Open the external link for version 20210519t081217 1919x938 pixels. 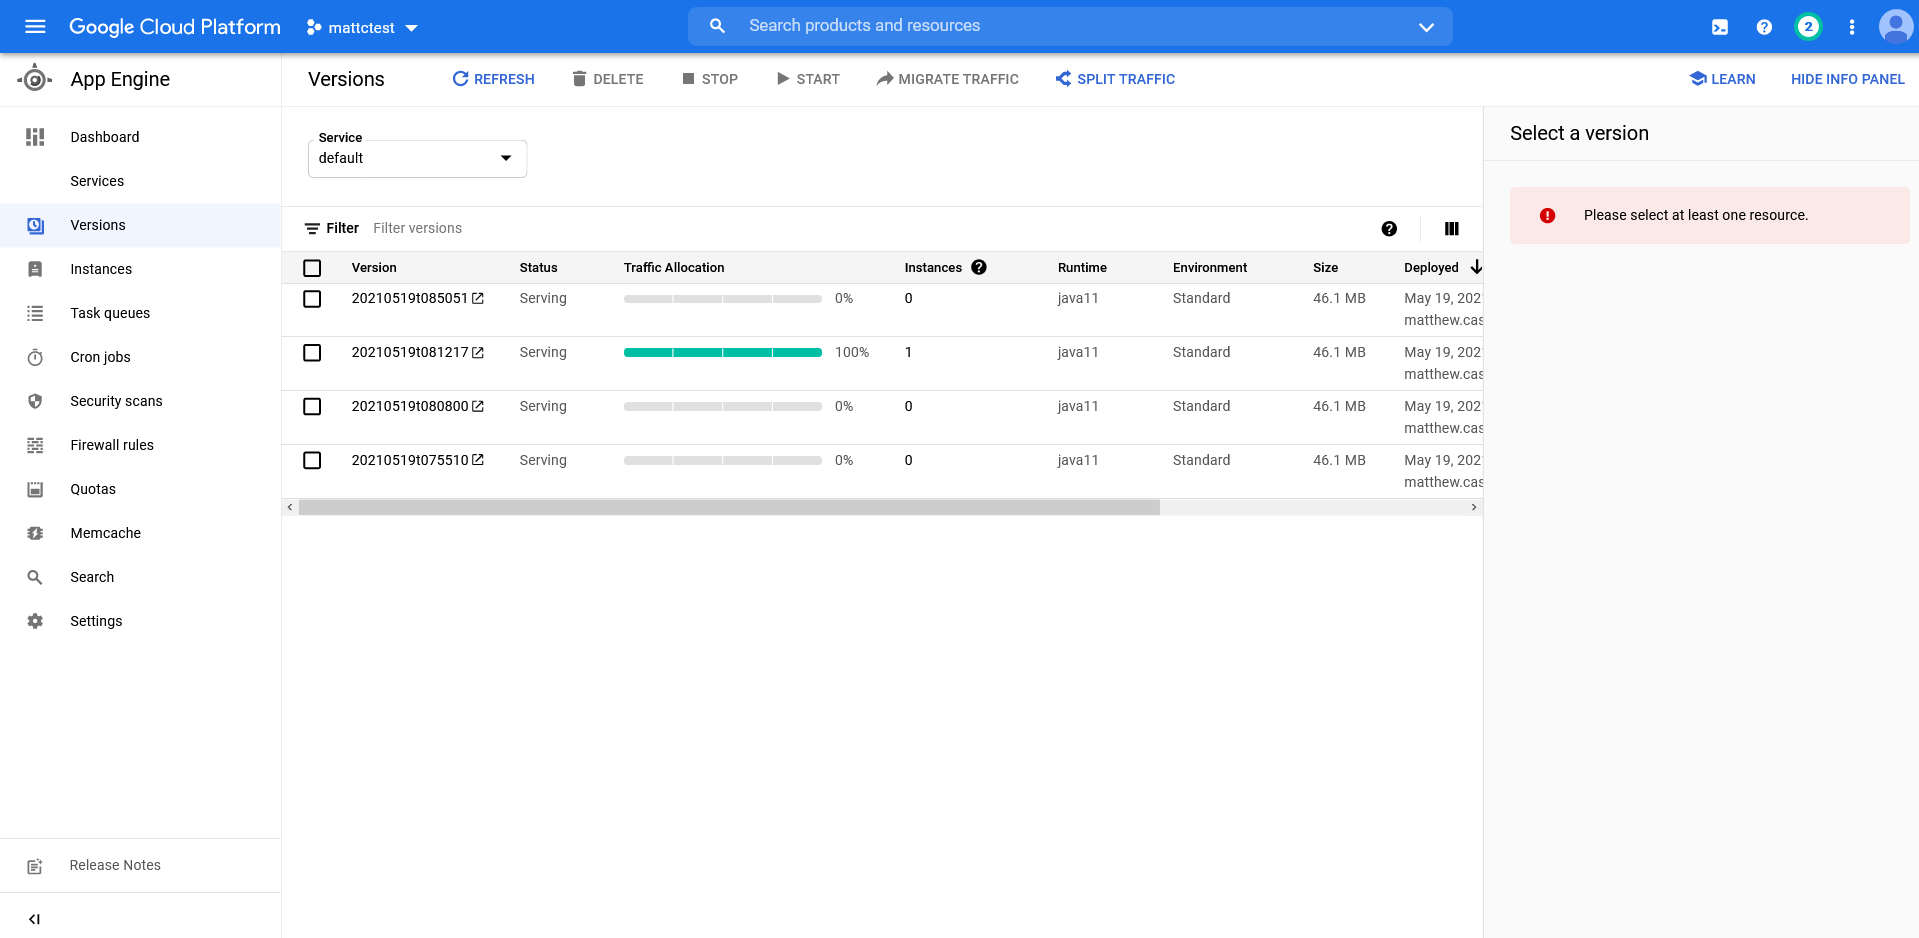pos(478,353)
